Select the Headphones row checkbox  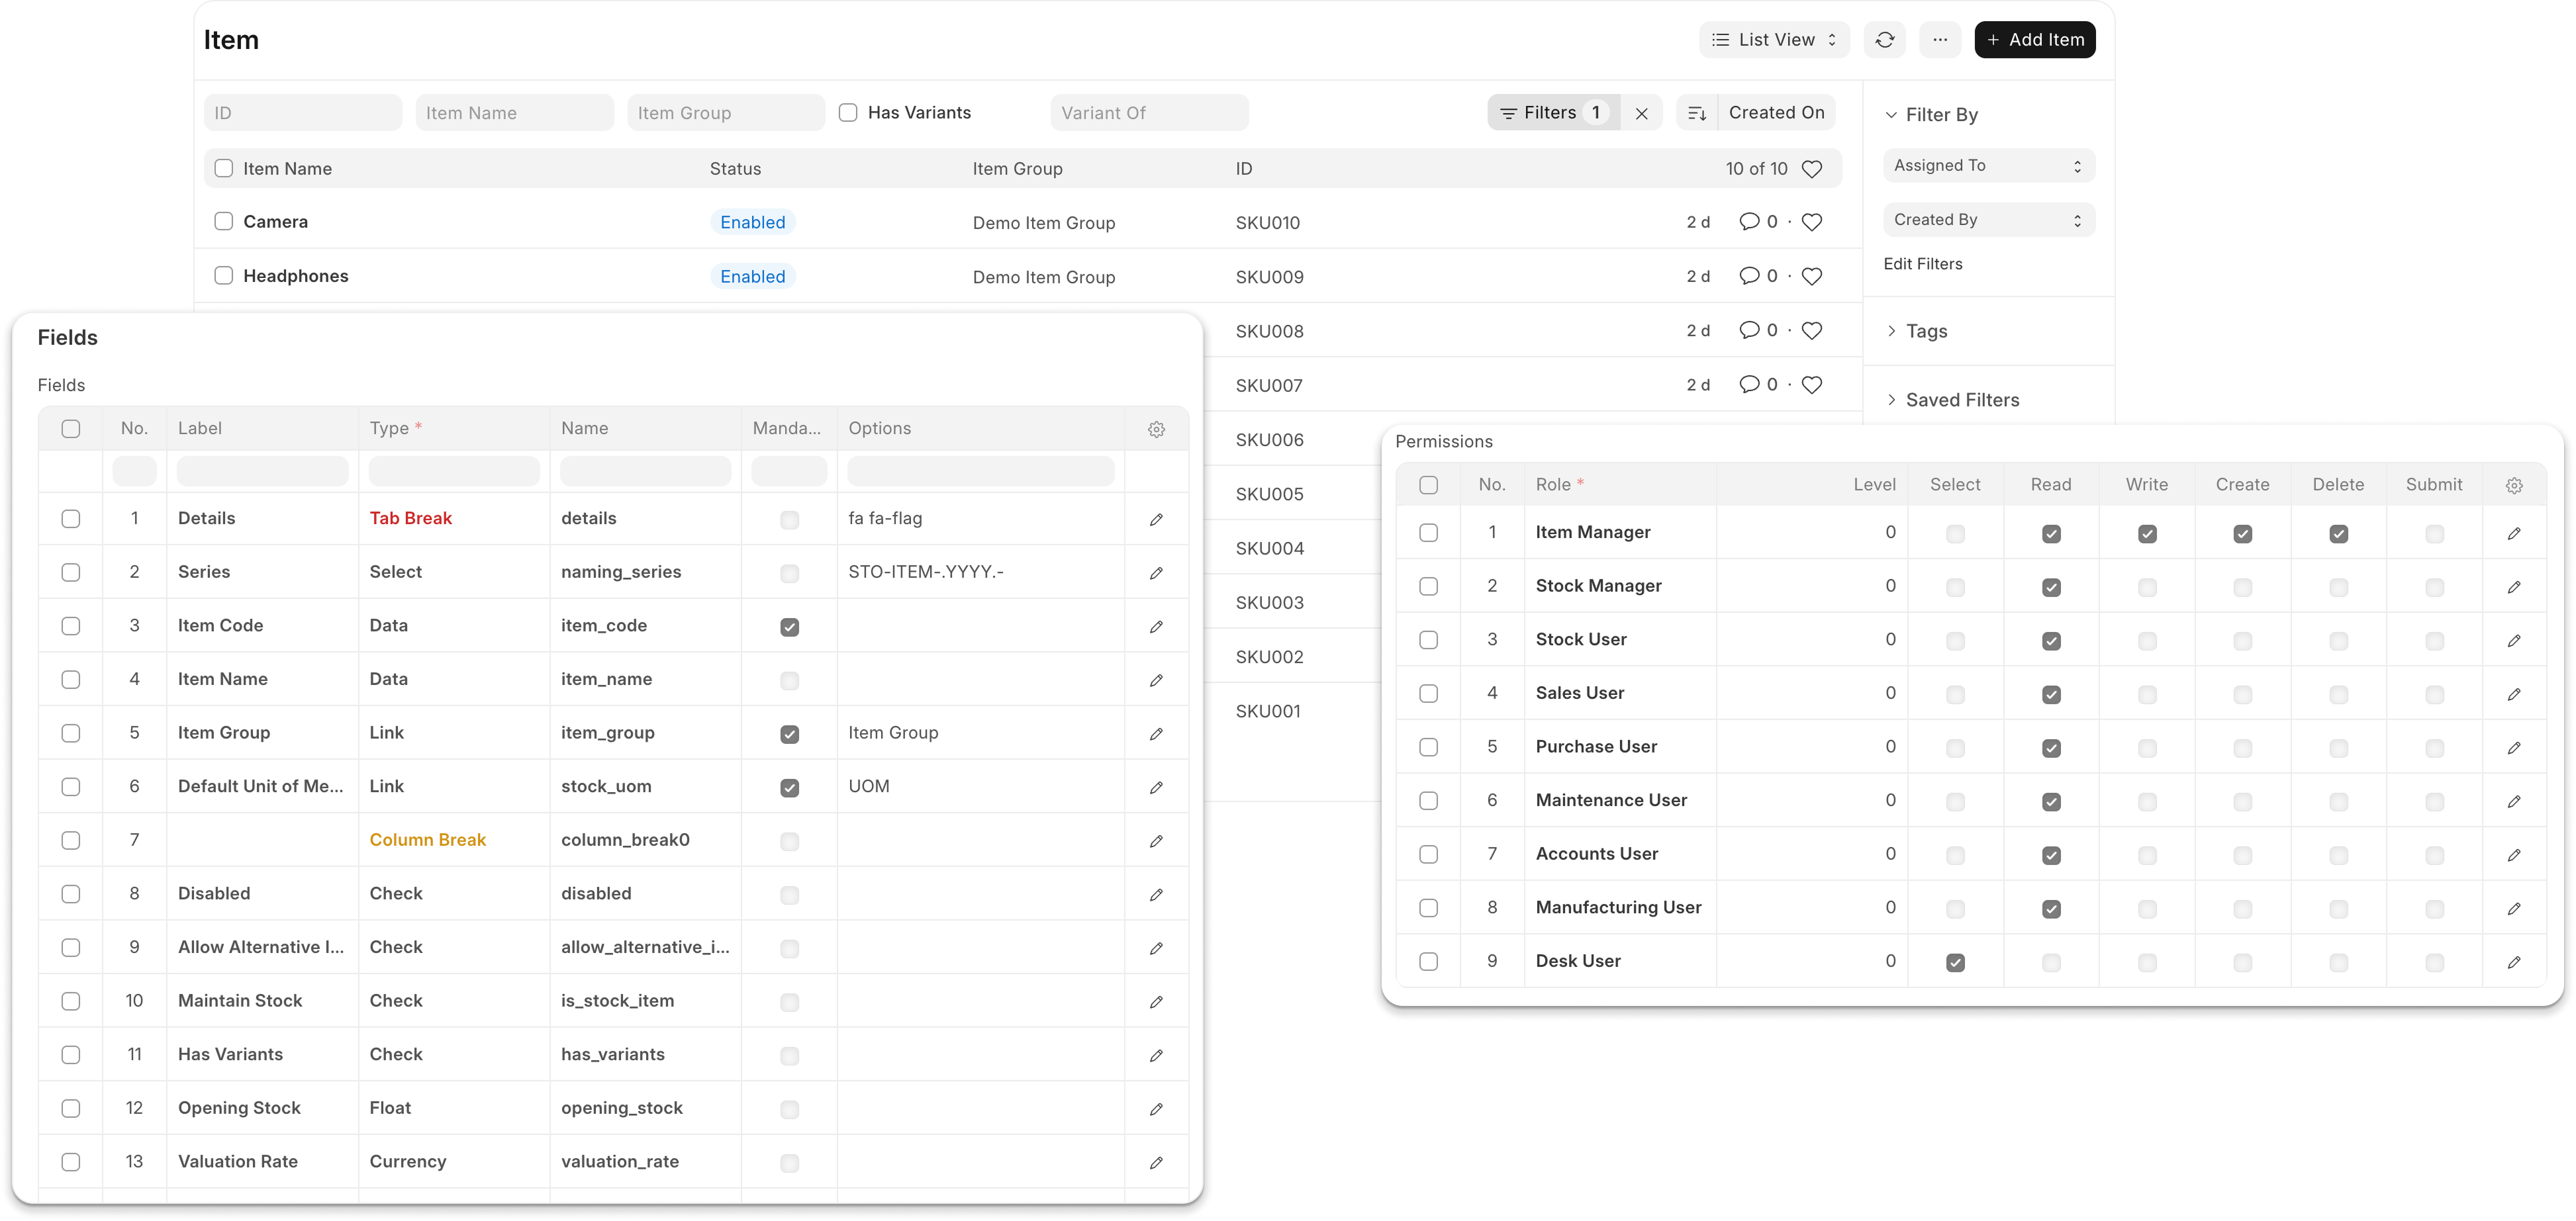pyautogui.click(x=224, y=276)
